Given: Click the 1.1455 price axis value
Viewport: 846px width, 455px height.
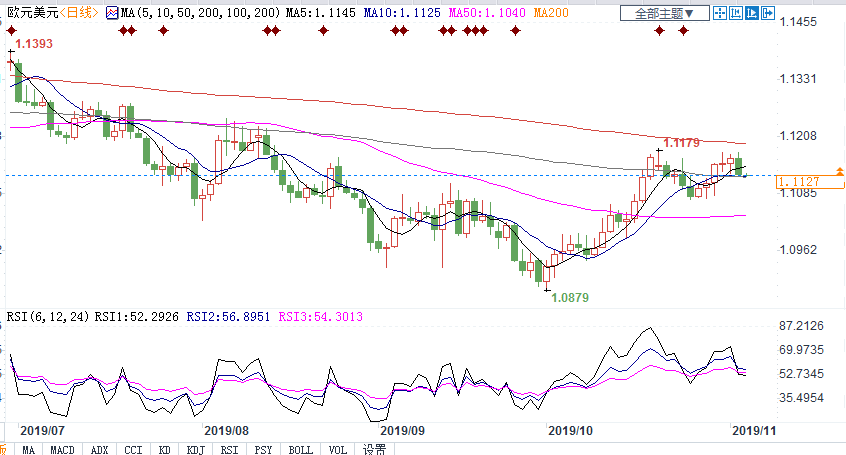Looking at the screenshot, I should pos(799,22).
